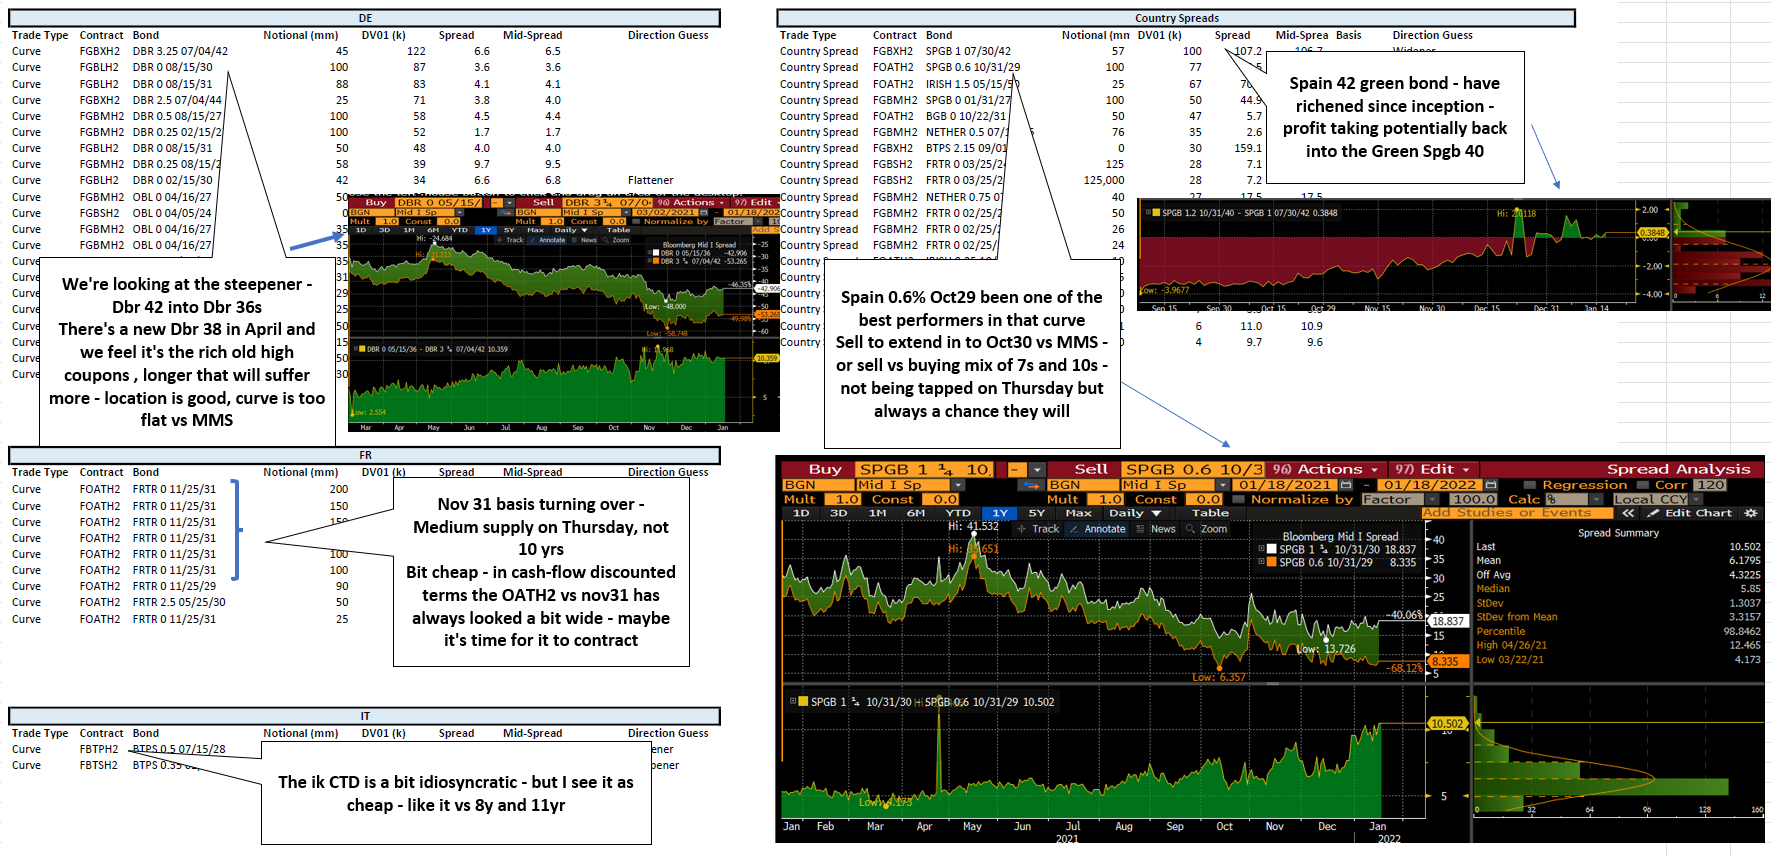Collapse side panel with double-chevron in SPGB chart
The width and height of the screenshot is (1771, 857).
tap(1628, 513)
